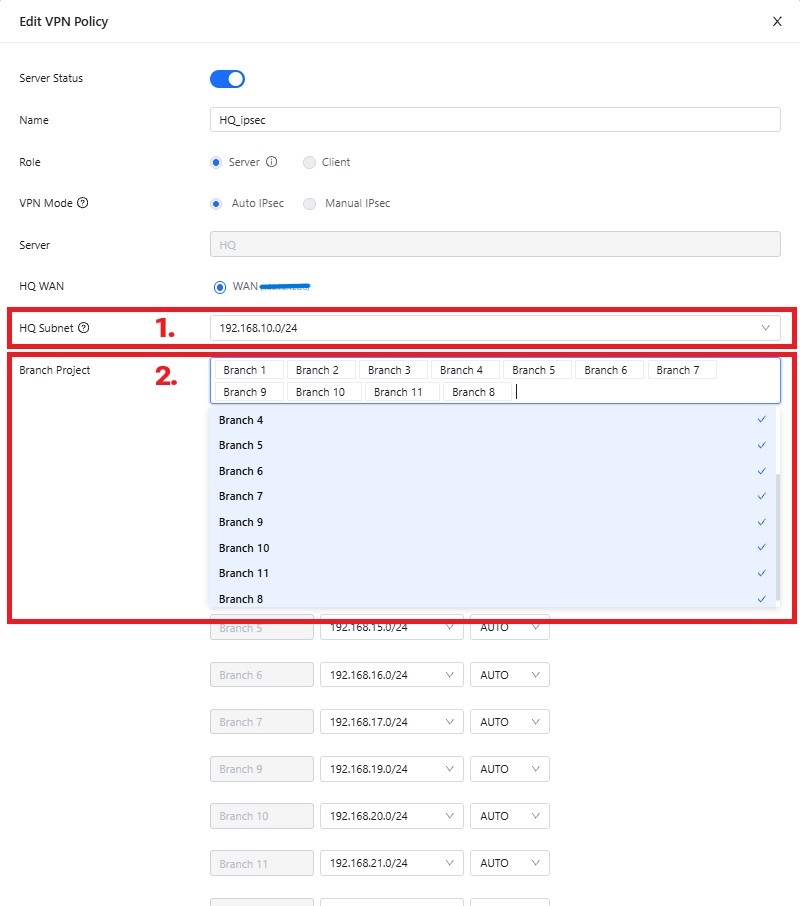Open the Branch 7 subnet dropdown 192.168.17.0/24
This screenshot has width=800, height=906.
point(392,722)
